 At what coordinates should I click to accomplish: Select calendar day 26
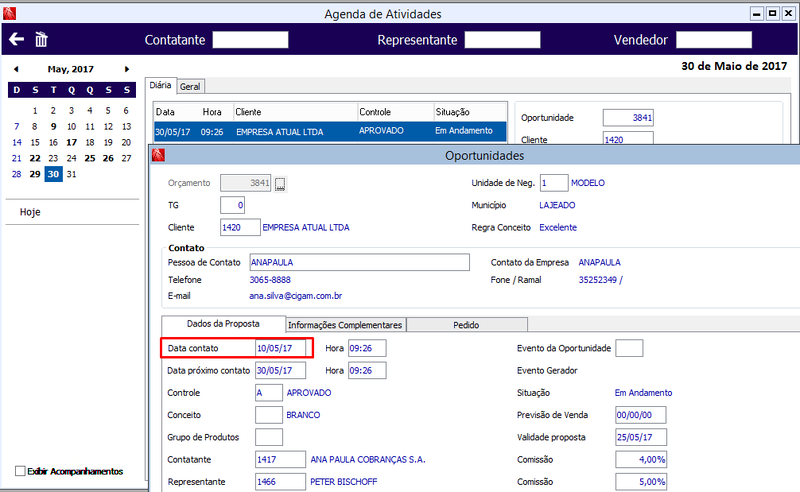[108, 158]
